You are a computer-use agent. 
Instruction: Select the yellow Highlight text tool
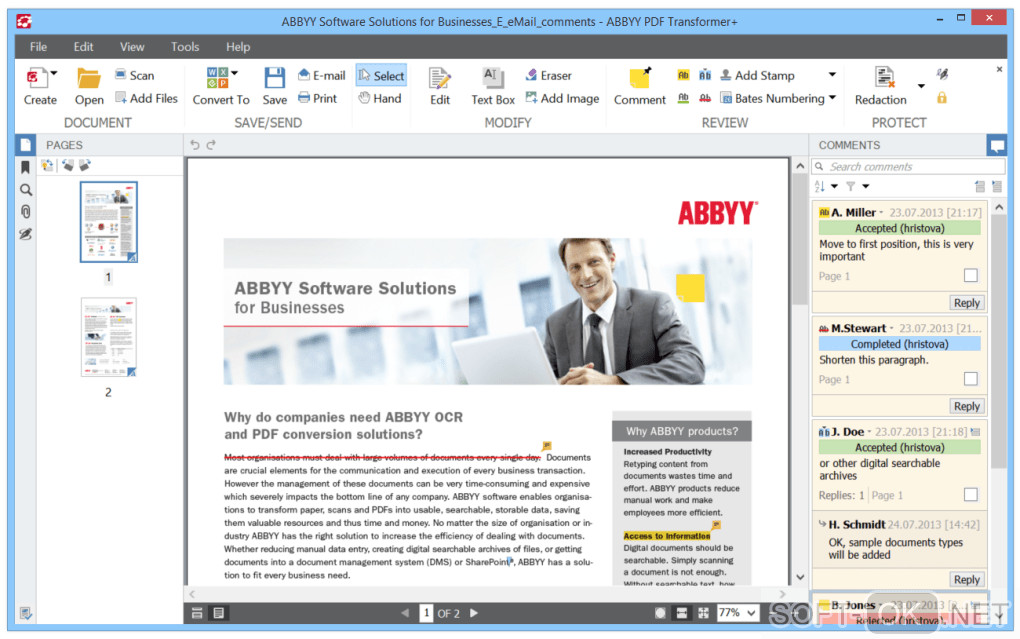click(683, 75)
